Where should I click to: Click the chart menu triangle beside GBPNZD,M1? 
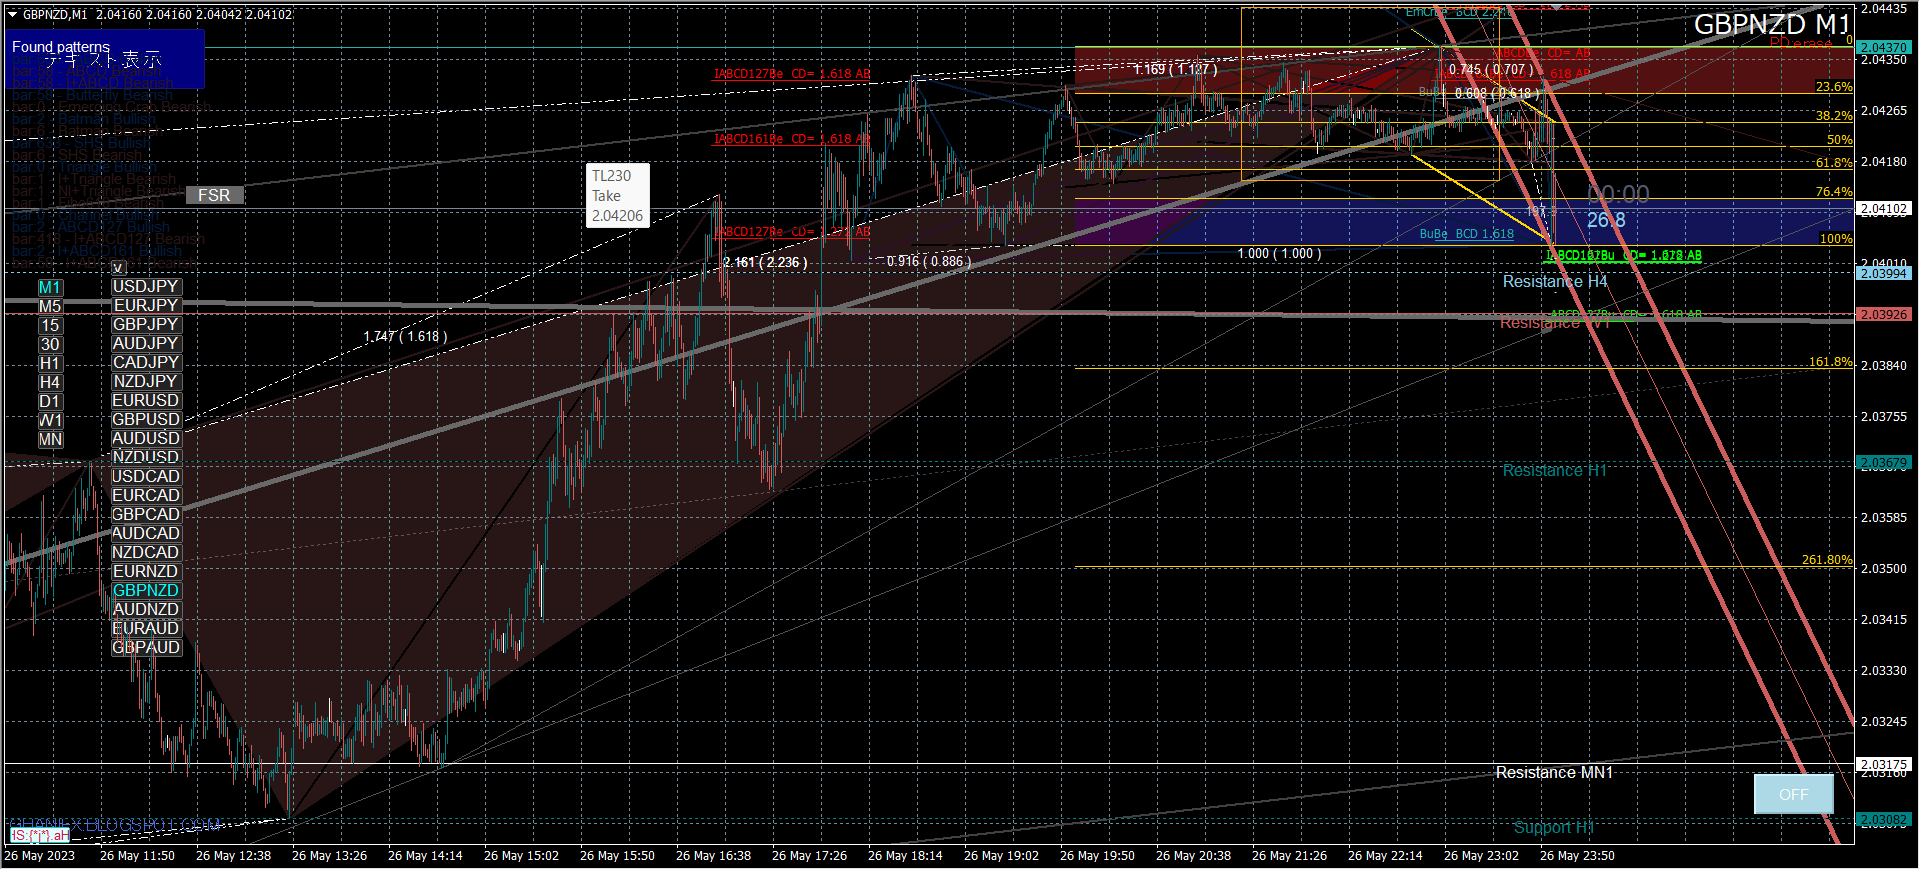tap(13, 15)
